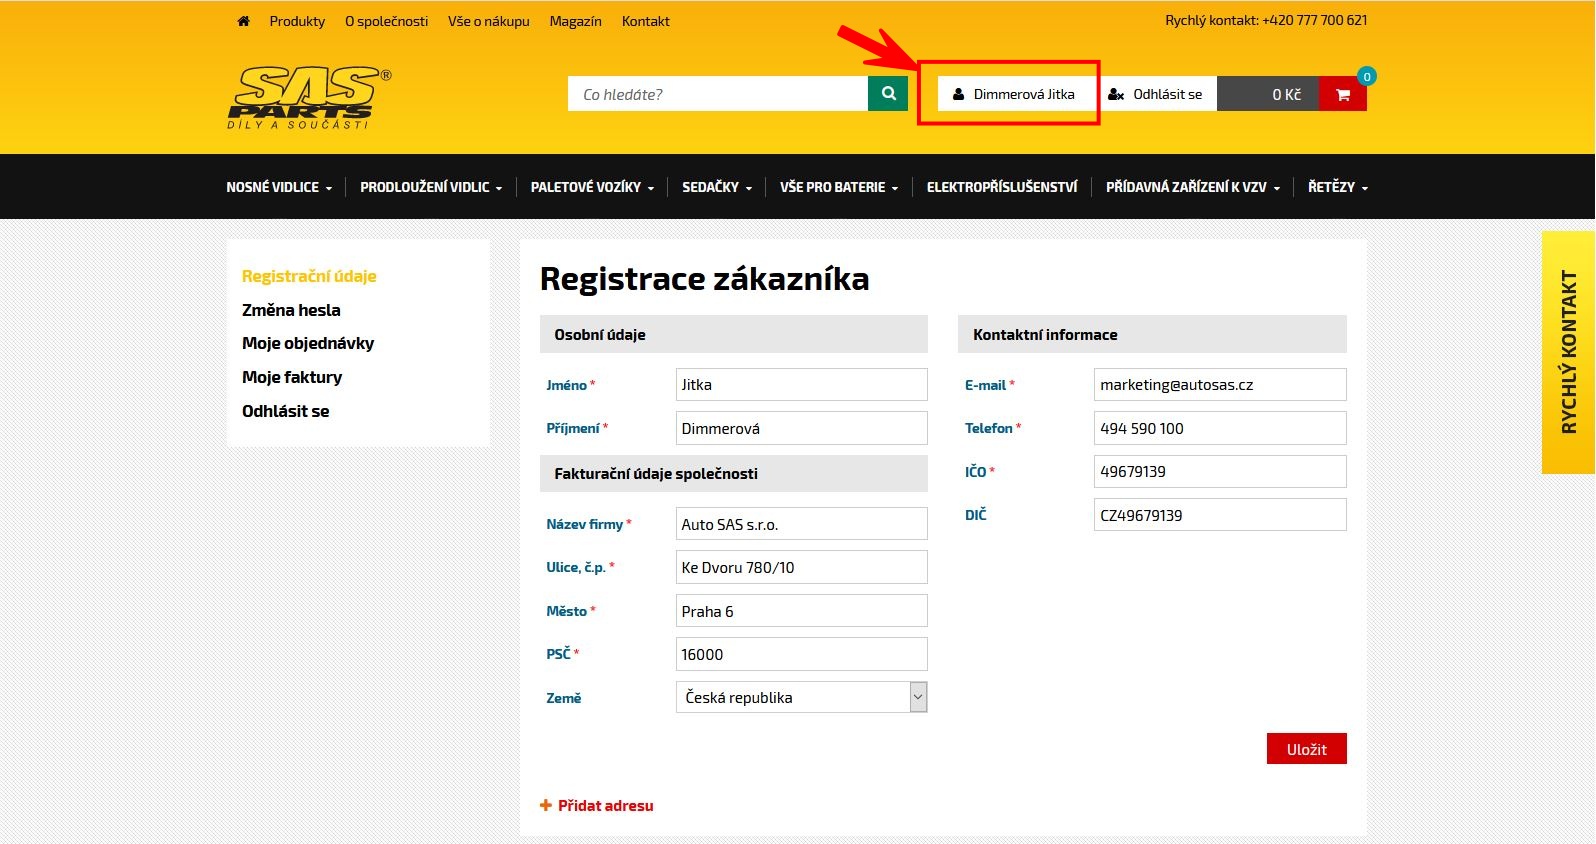
Task: Click the home icon in top navigation
Action: (x=243, y=21)
